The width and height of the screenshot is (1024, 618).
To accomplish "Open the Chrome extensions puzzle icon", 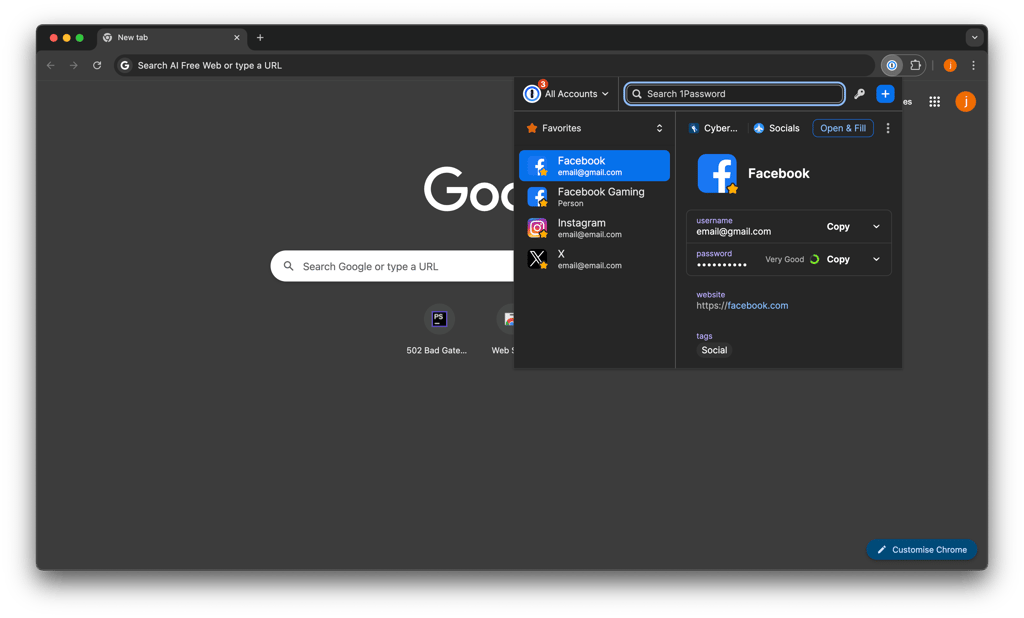I will point(916,65).
